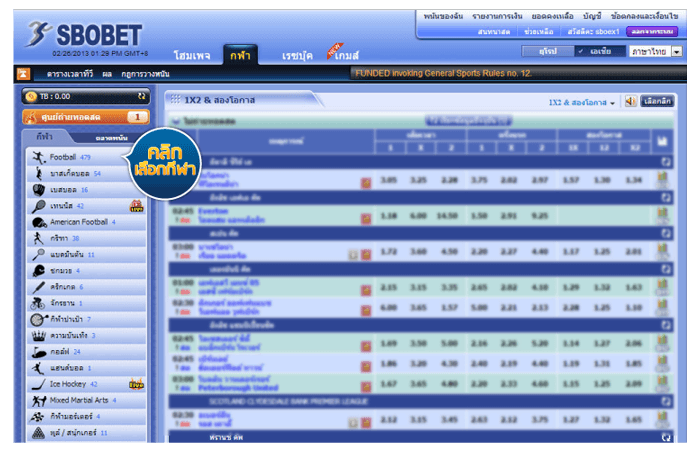Select odds 1.18 for Everton
700x450 pixels.
tap(388, 216)
